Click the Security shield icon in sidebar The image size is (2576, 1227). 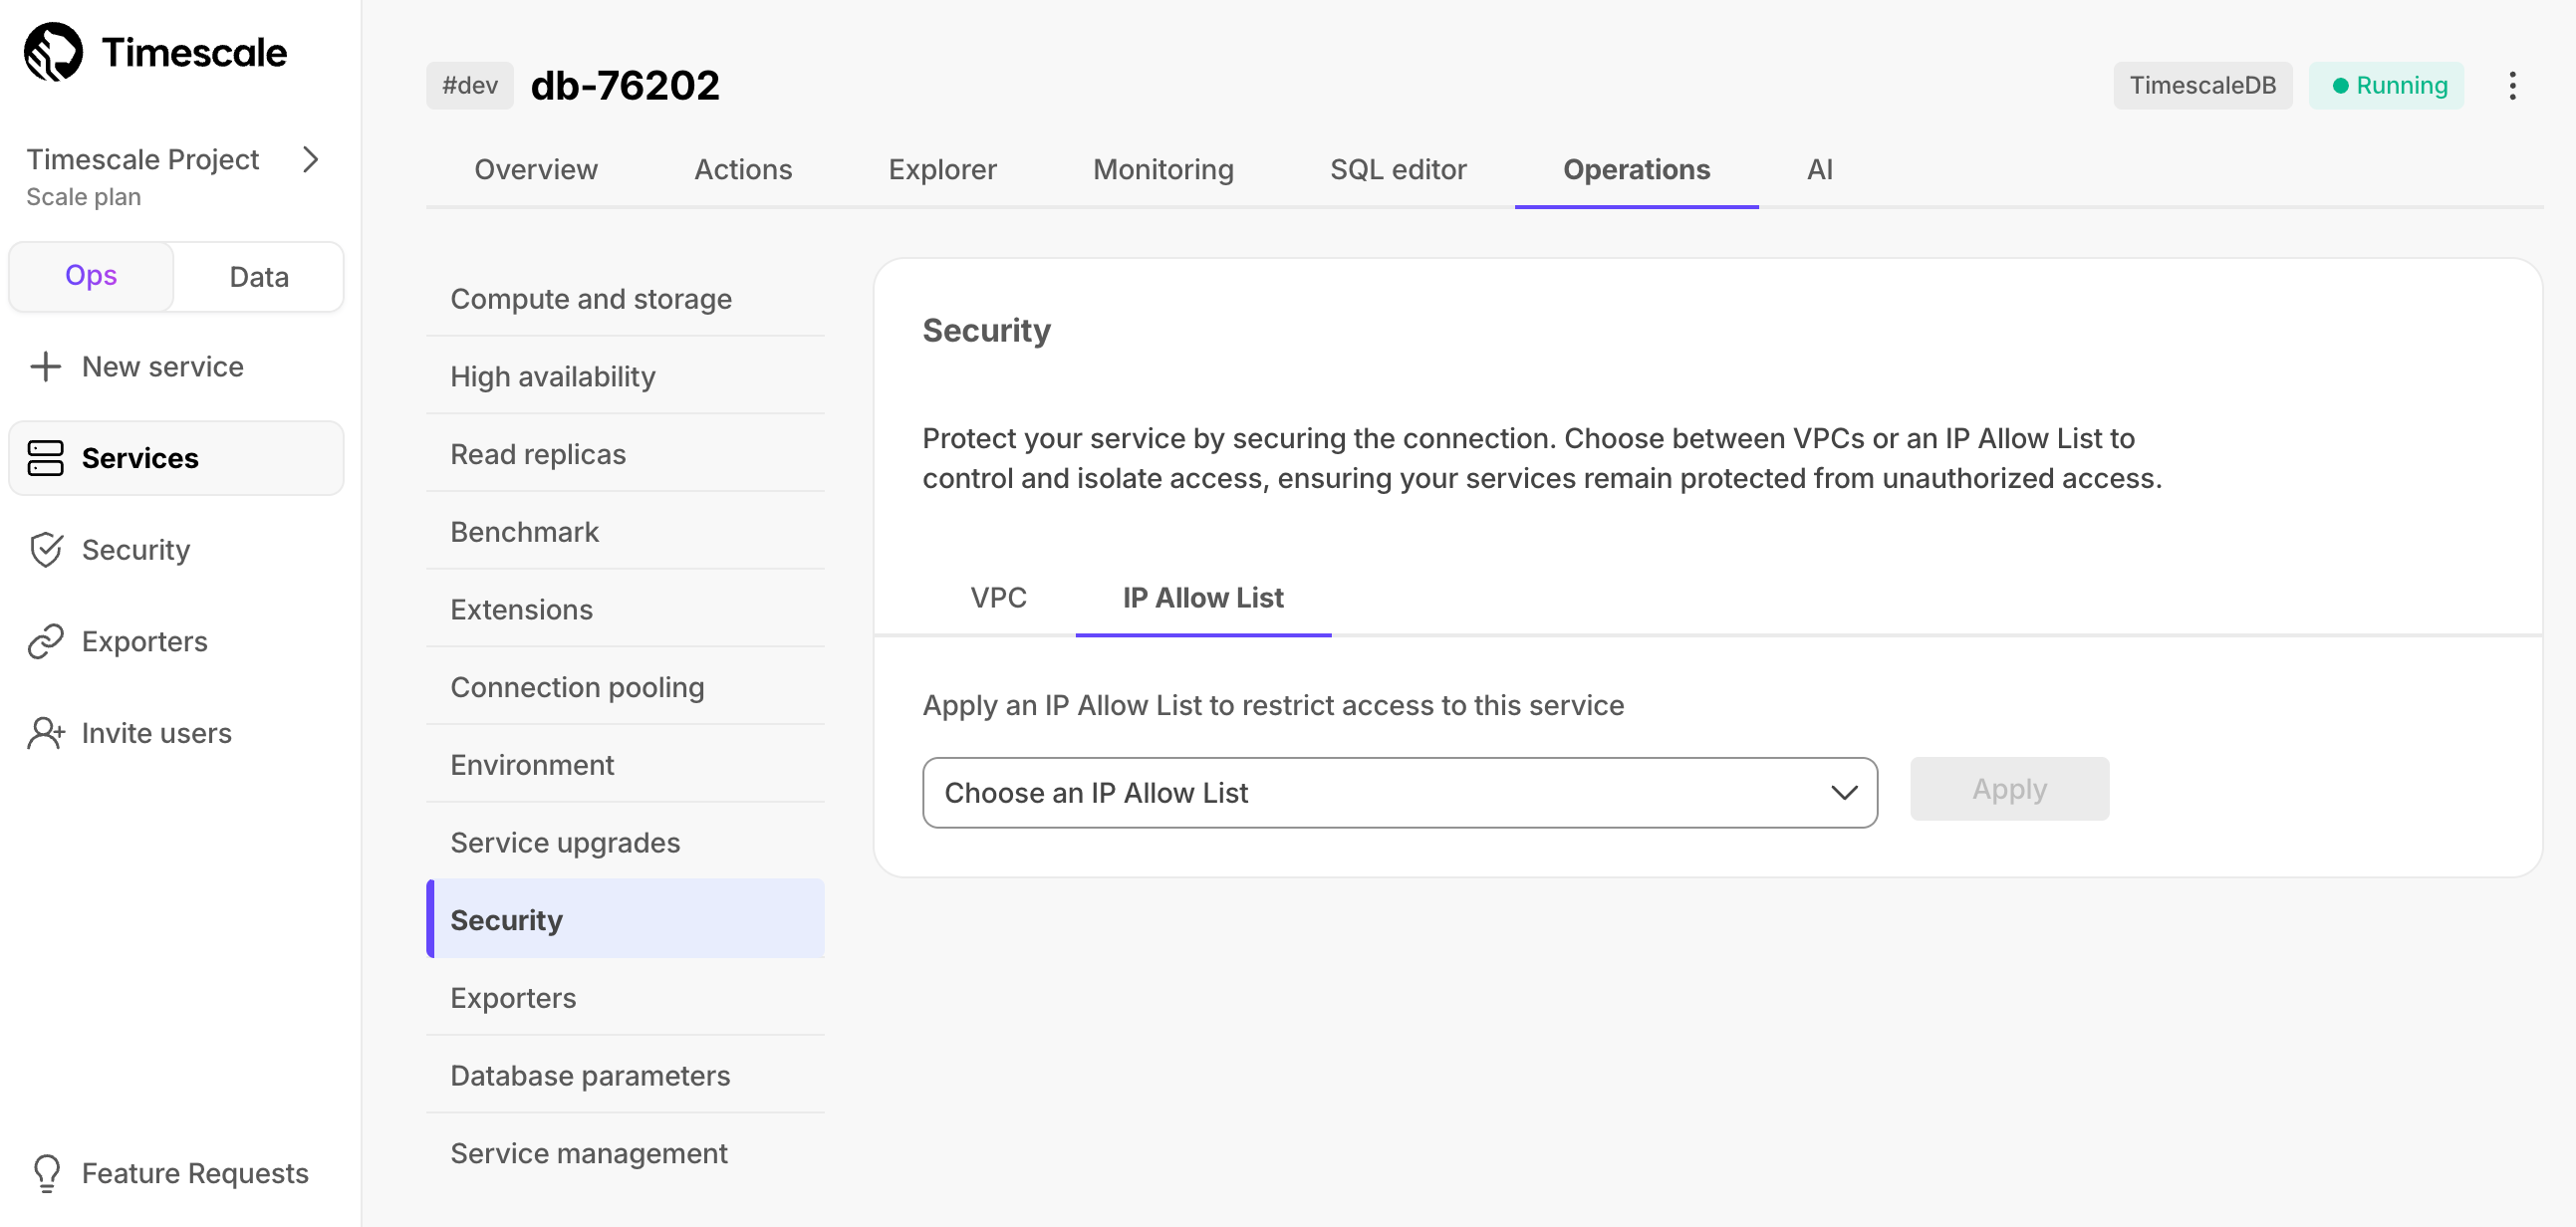point(46,550)
